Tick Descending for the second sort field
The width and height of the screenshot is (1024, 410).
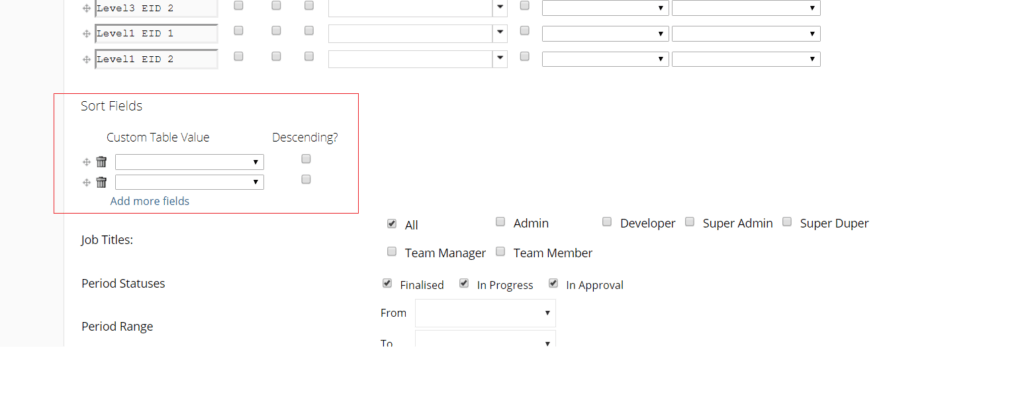pyautogui.click(x=306, y=180)
